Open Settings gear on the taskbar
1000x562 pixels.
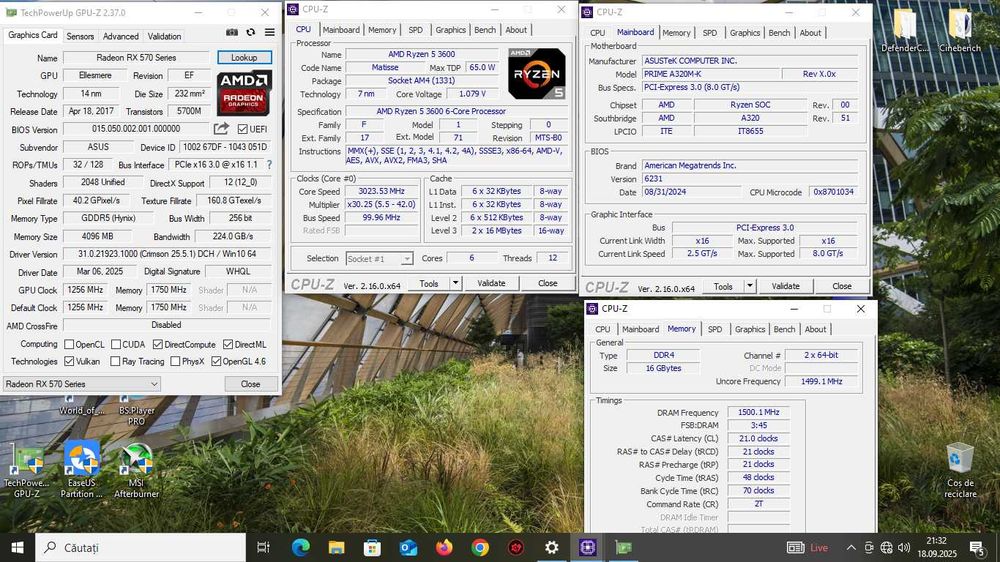(552, 547)
